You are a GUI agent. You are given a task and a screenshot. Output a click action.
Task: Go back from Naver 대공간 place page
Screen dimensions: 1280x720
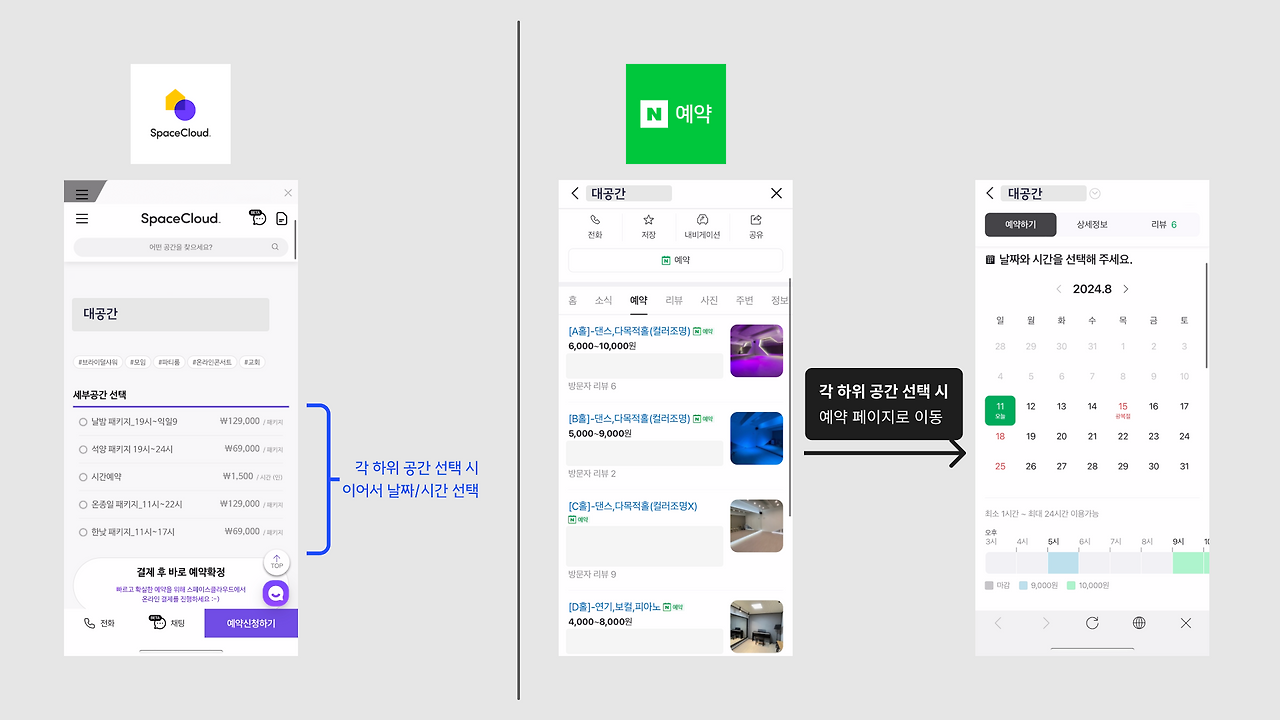(575, 193)
